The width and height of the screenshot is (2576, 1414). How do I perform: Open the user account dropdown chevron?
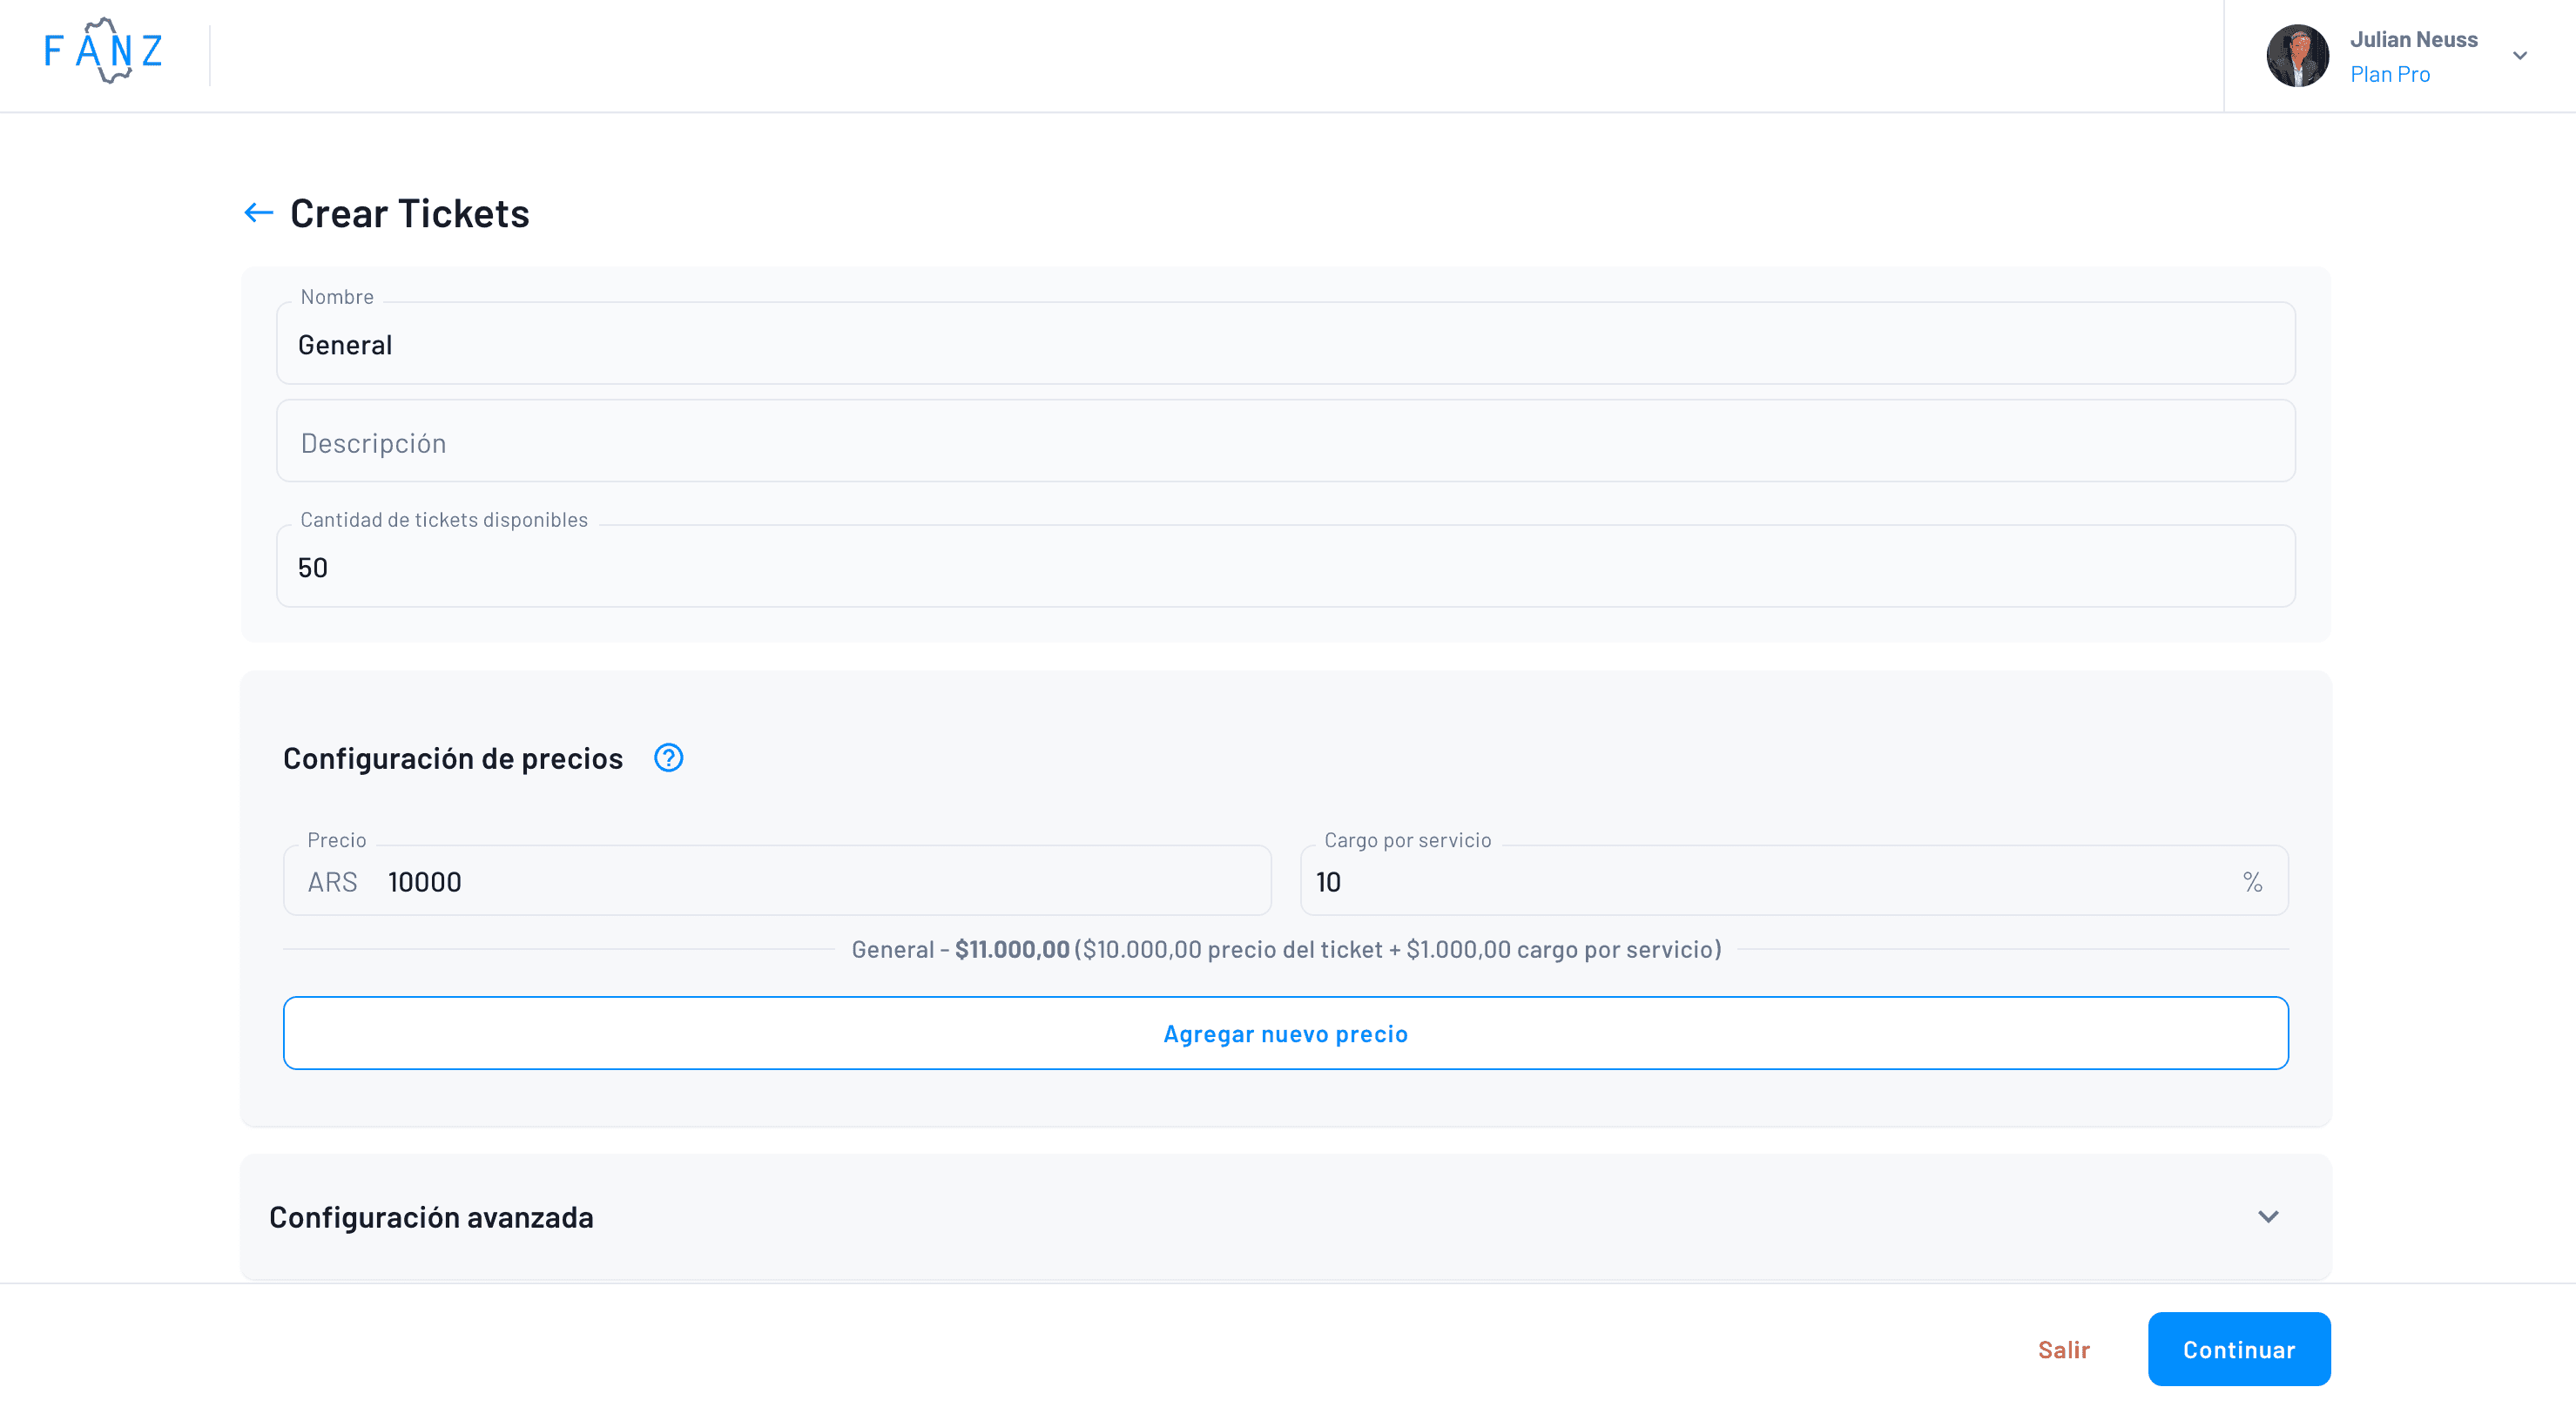(2520, 56)
